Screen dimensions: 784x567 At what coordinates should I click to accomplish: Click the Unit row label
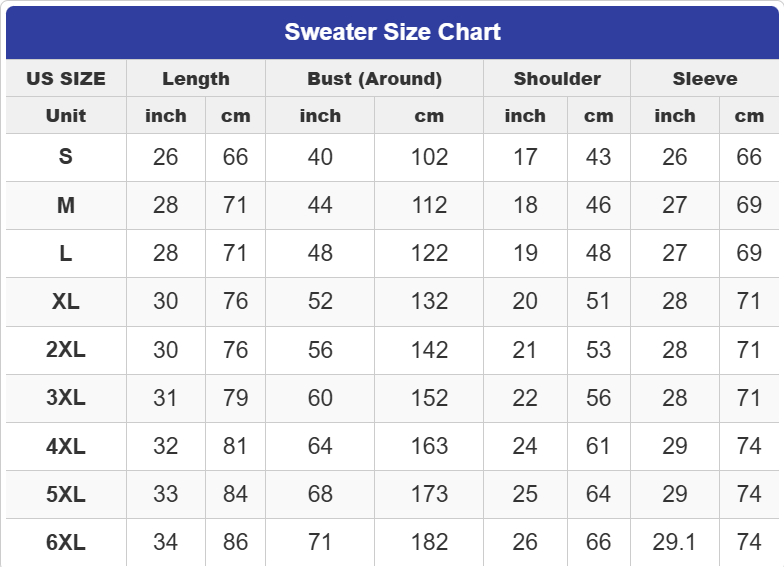point(66,116)
